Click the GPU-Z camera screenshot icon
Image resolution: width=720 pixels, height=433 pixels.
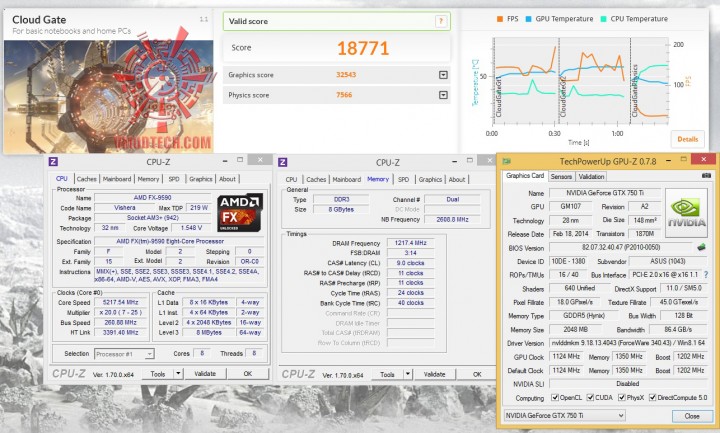[x=706, y=175]
